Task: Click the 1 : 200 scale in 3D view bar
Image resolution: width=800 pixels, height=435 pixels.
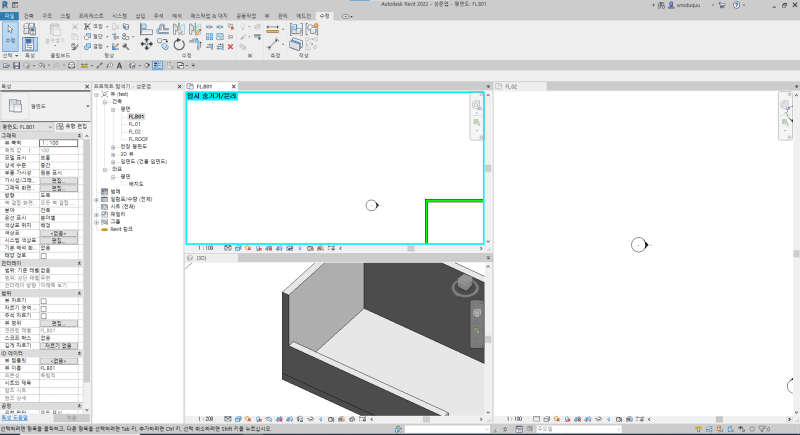Action: [x=206, y=419]
